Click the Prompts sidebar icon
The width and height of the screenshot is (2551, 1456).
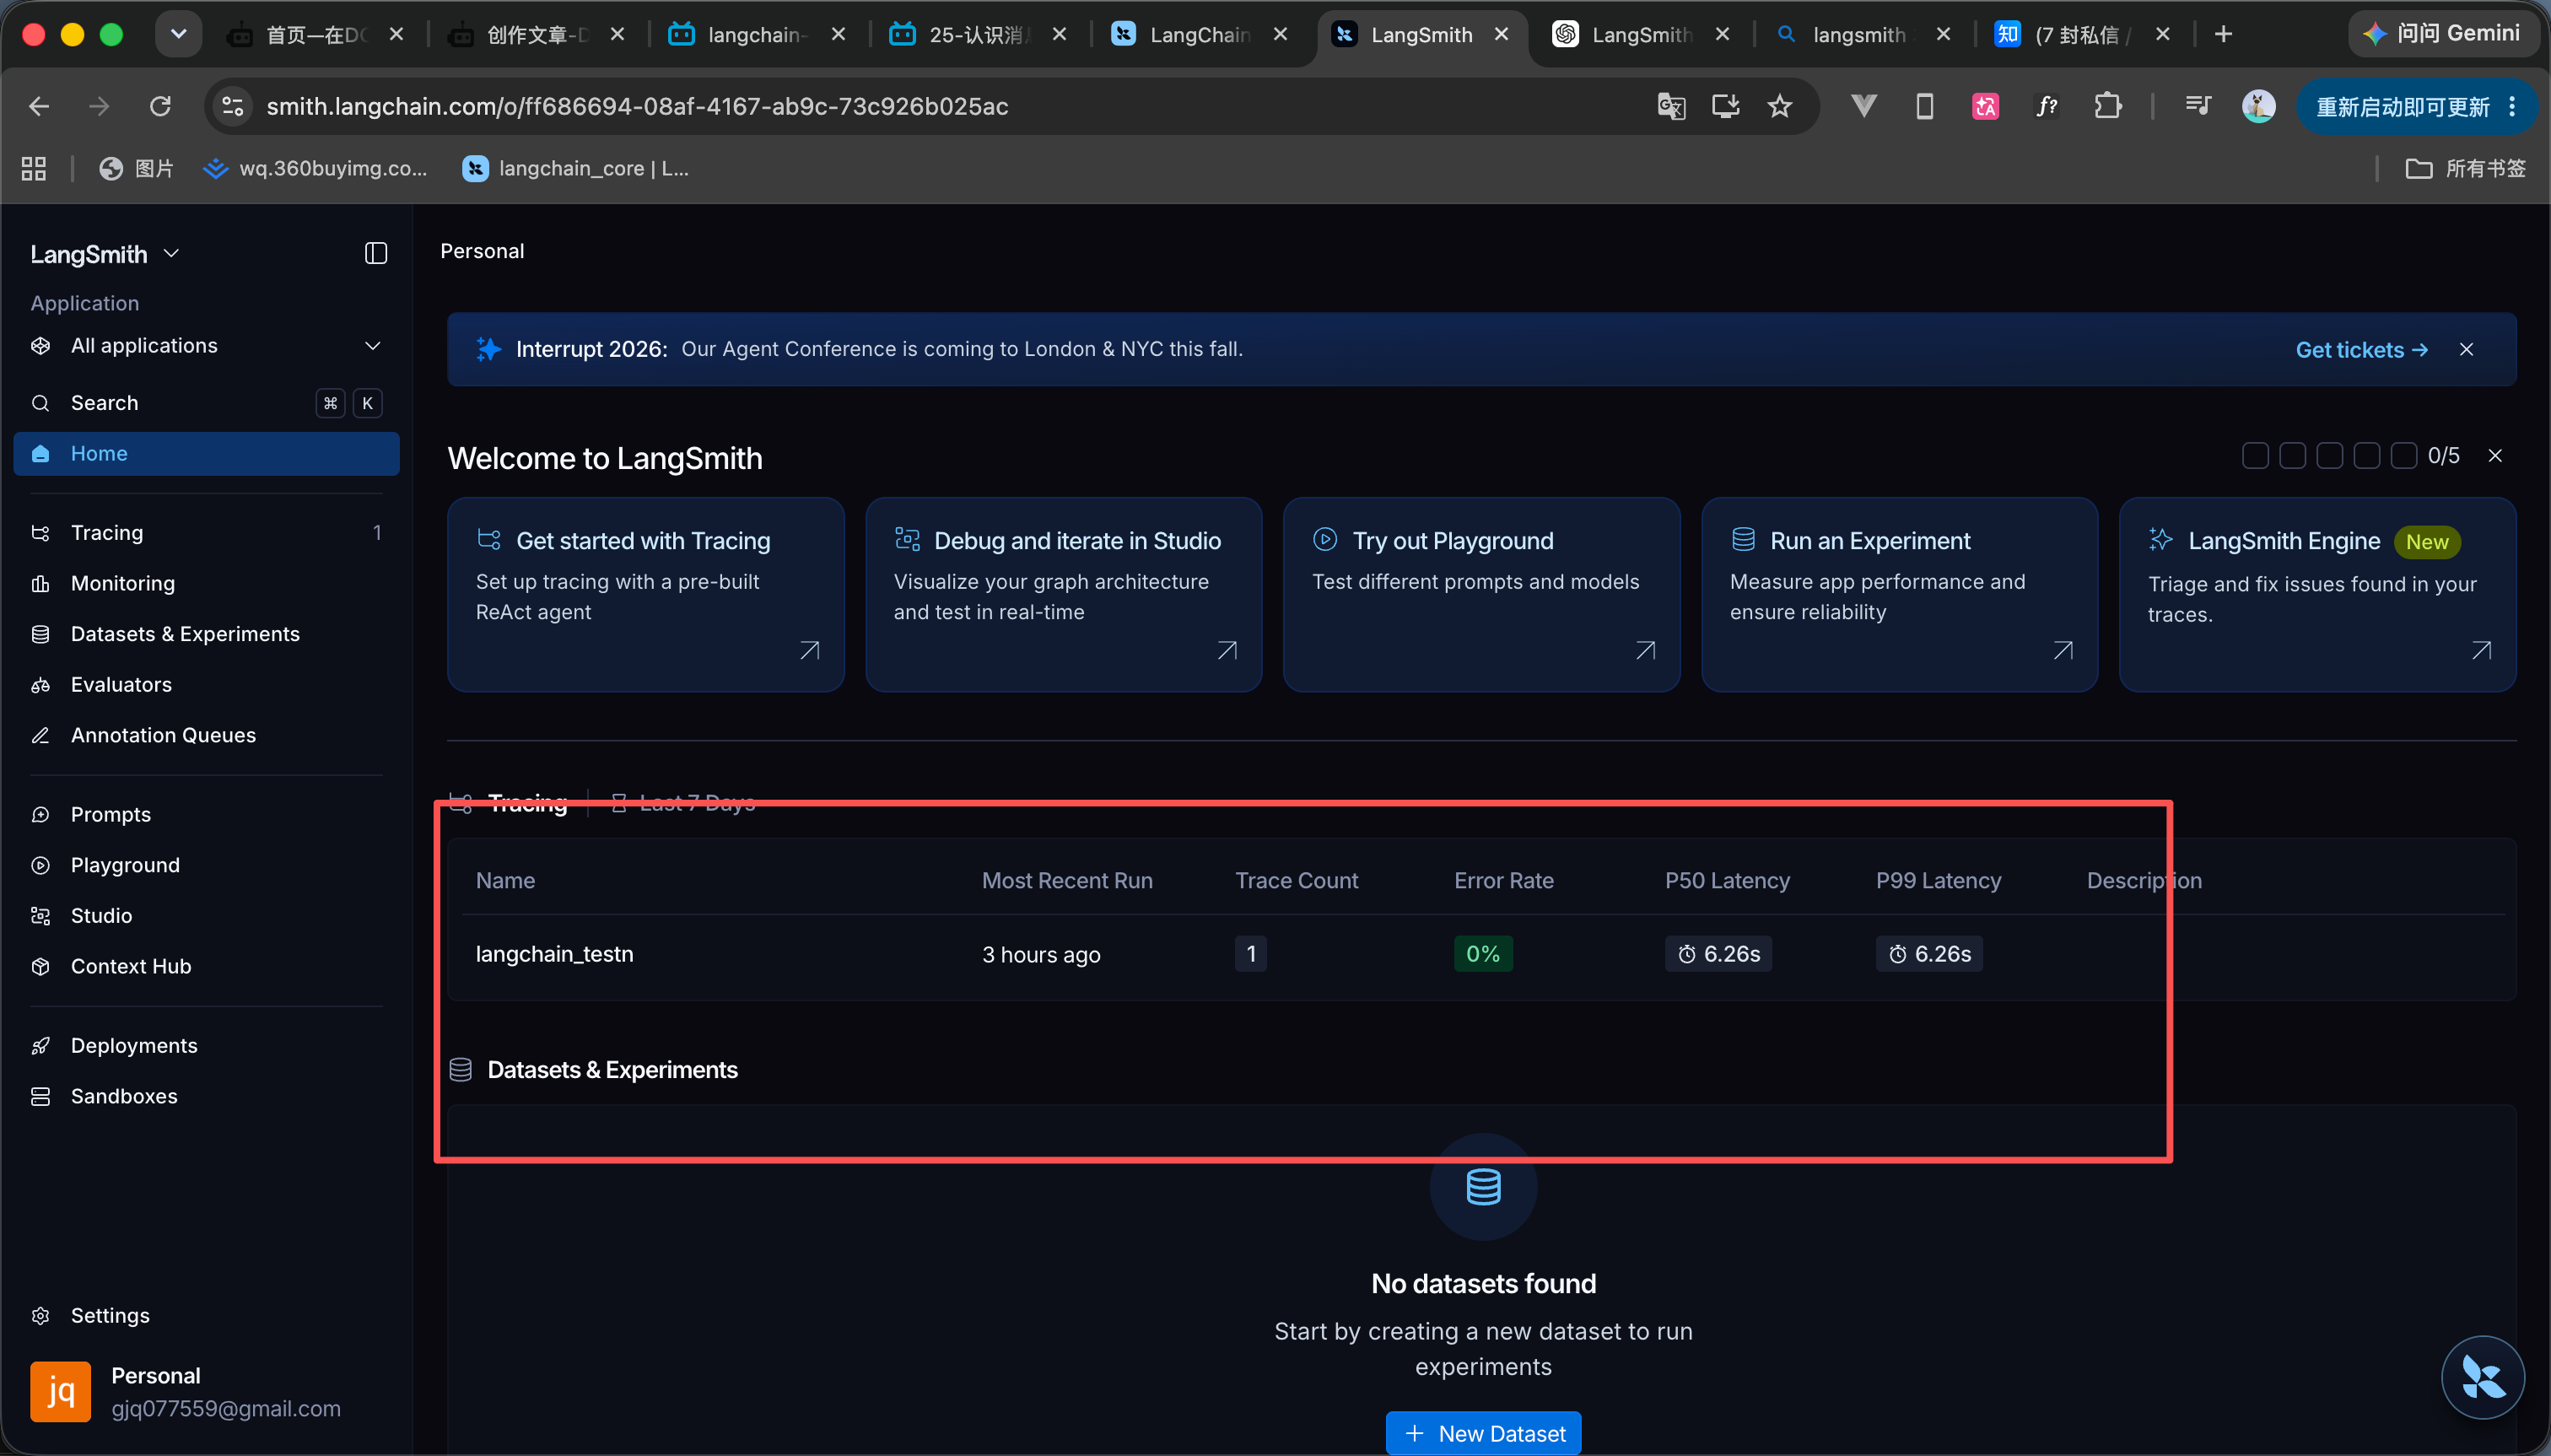[41, 815]
